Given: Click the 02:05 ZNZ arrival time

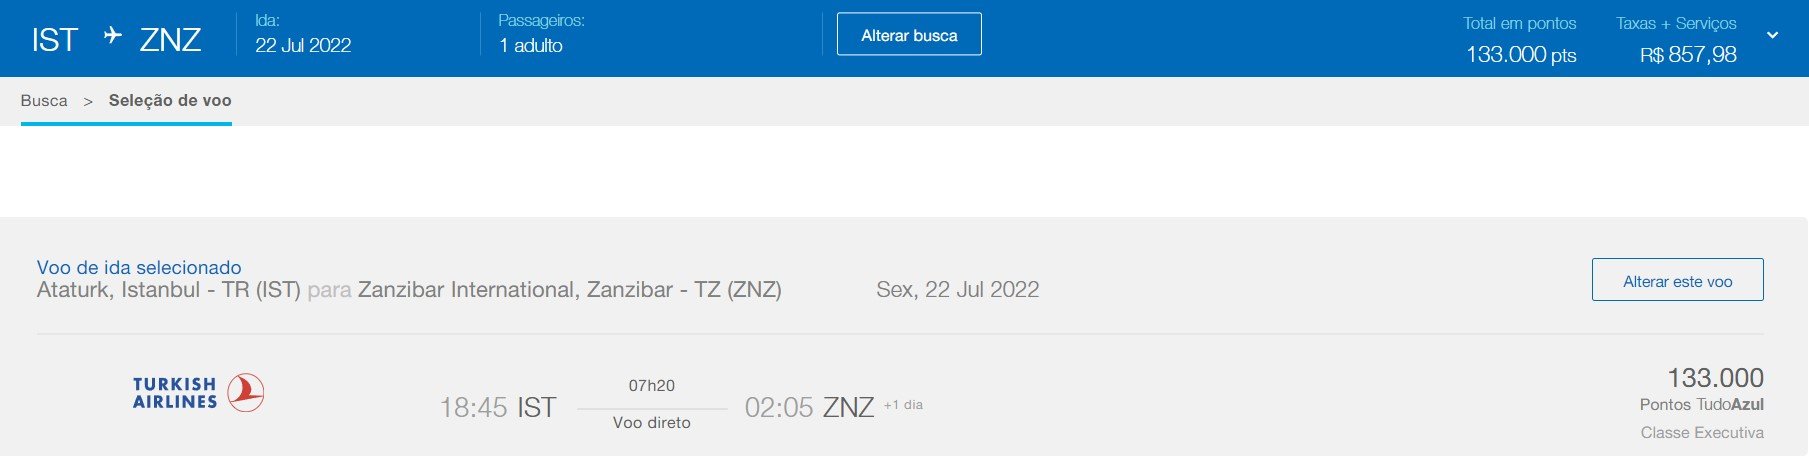Looking at the screenshot, I should pyautogui.click(x=809, y=407).
